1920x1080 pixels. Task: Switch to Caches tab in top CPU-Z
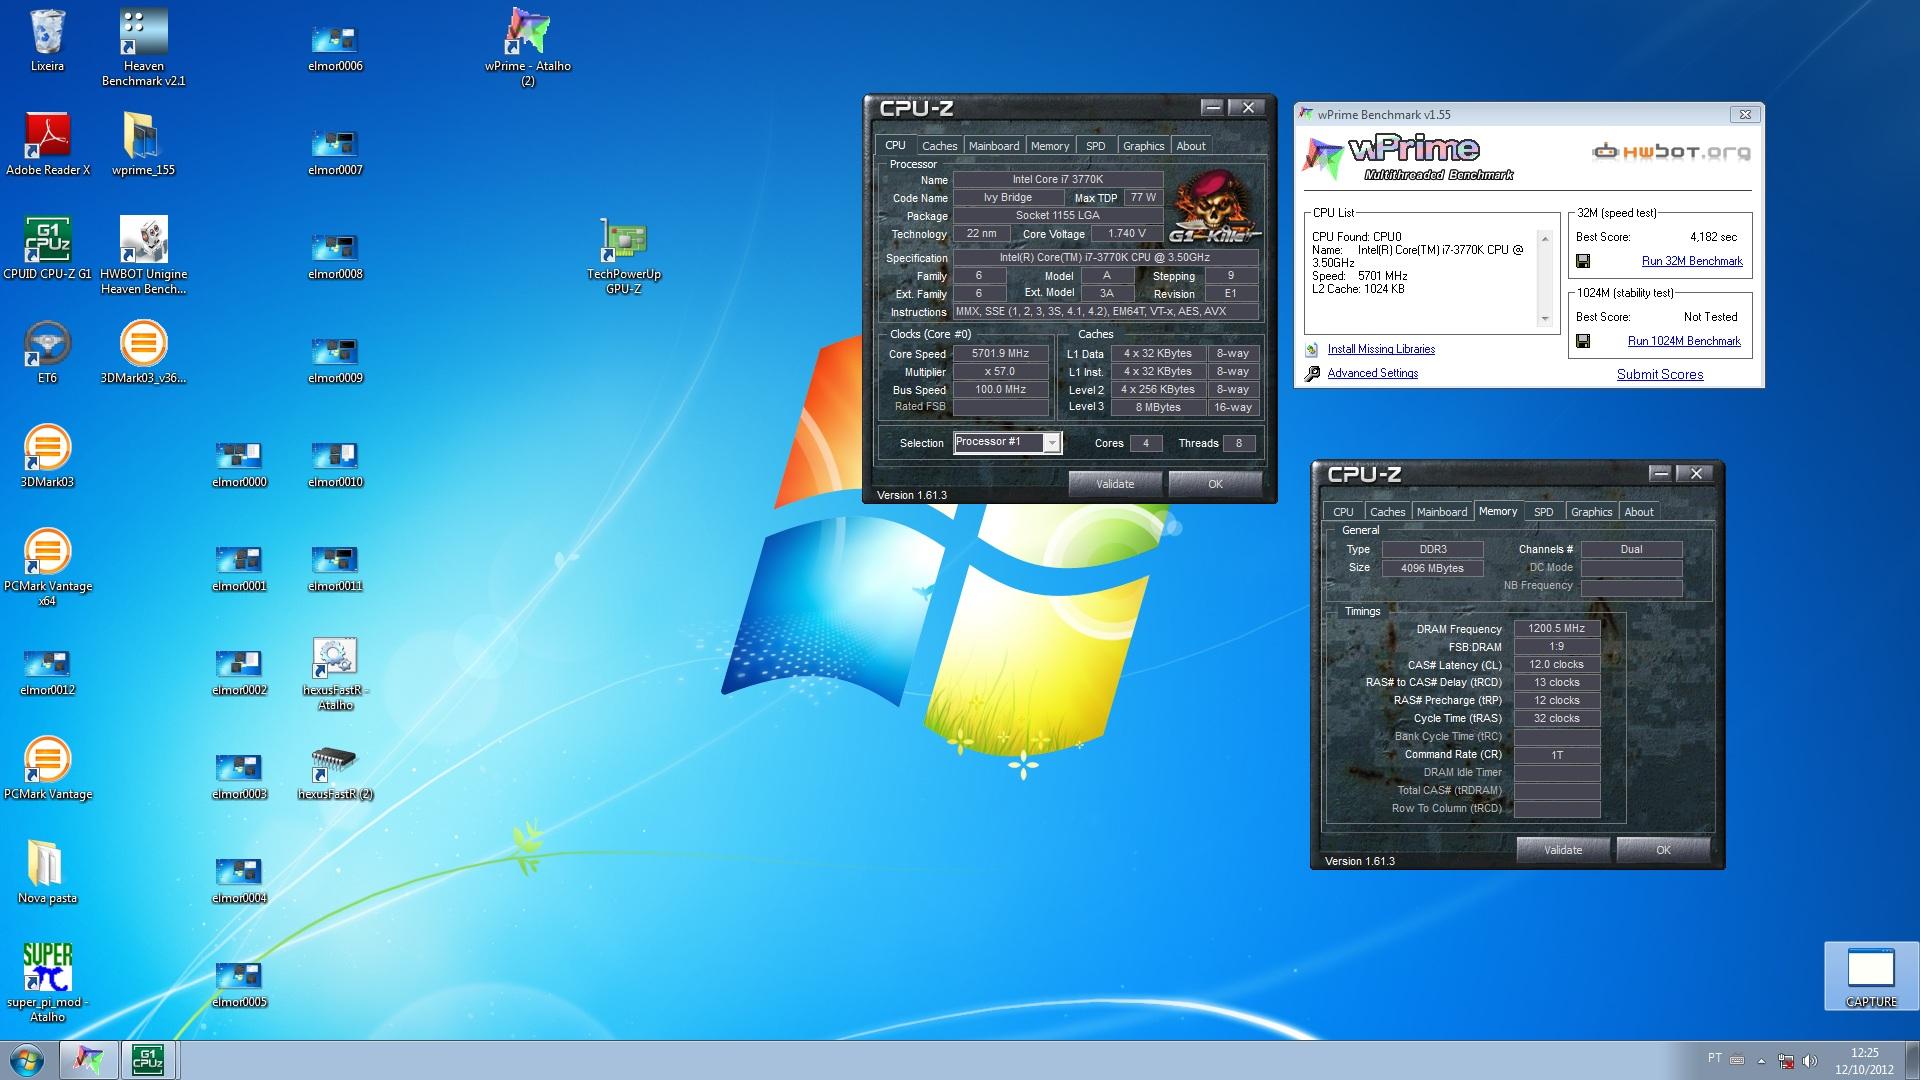coord(939,146)
